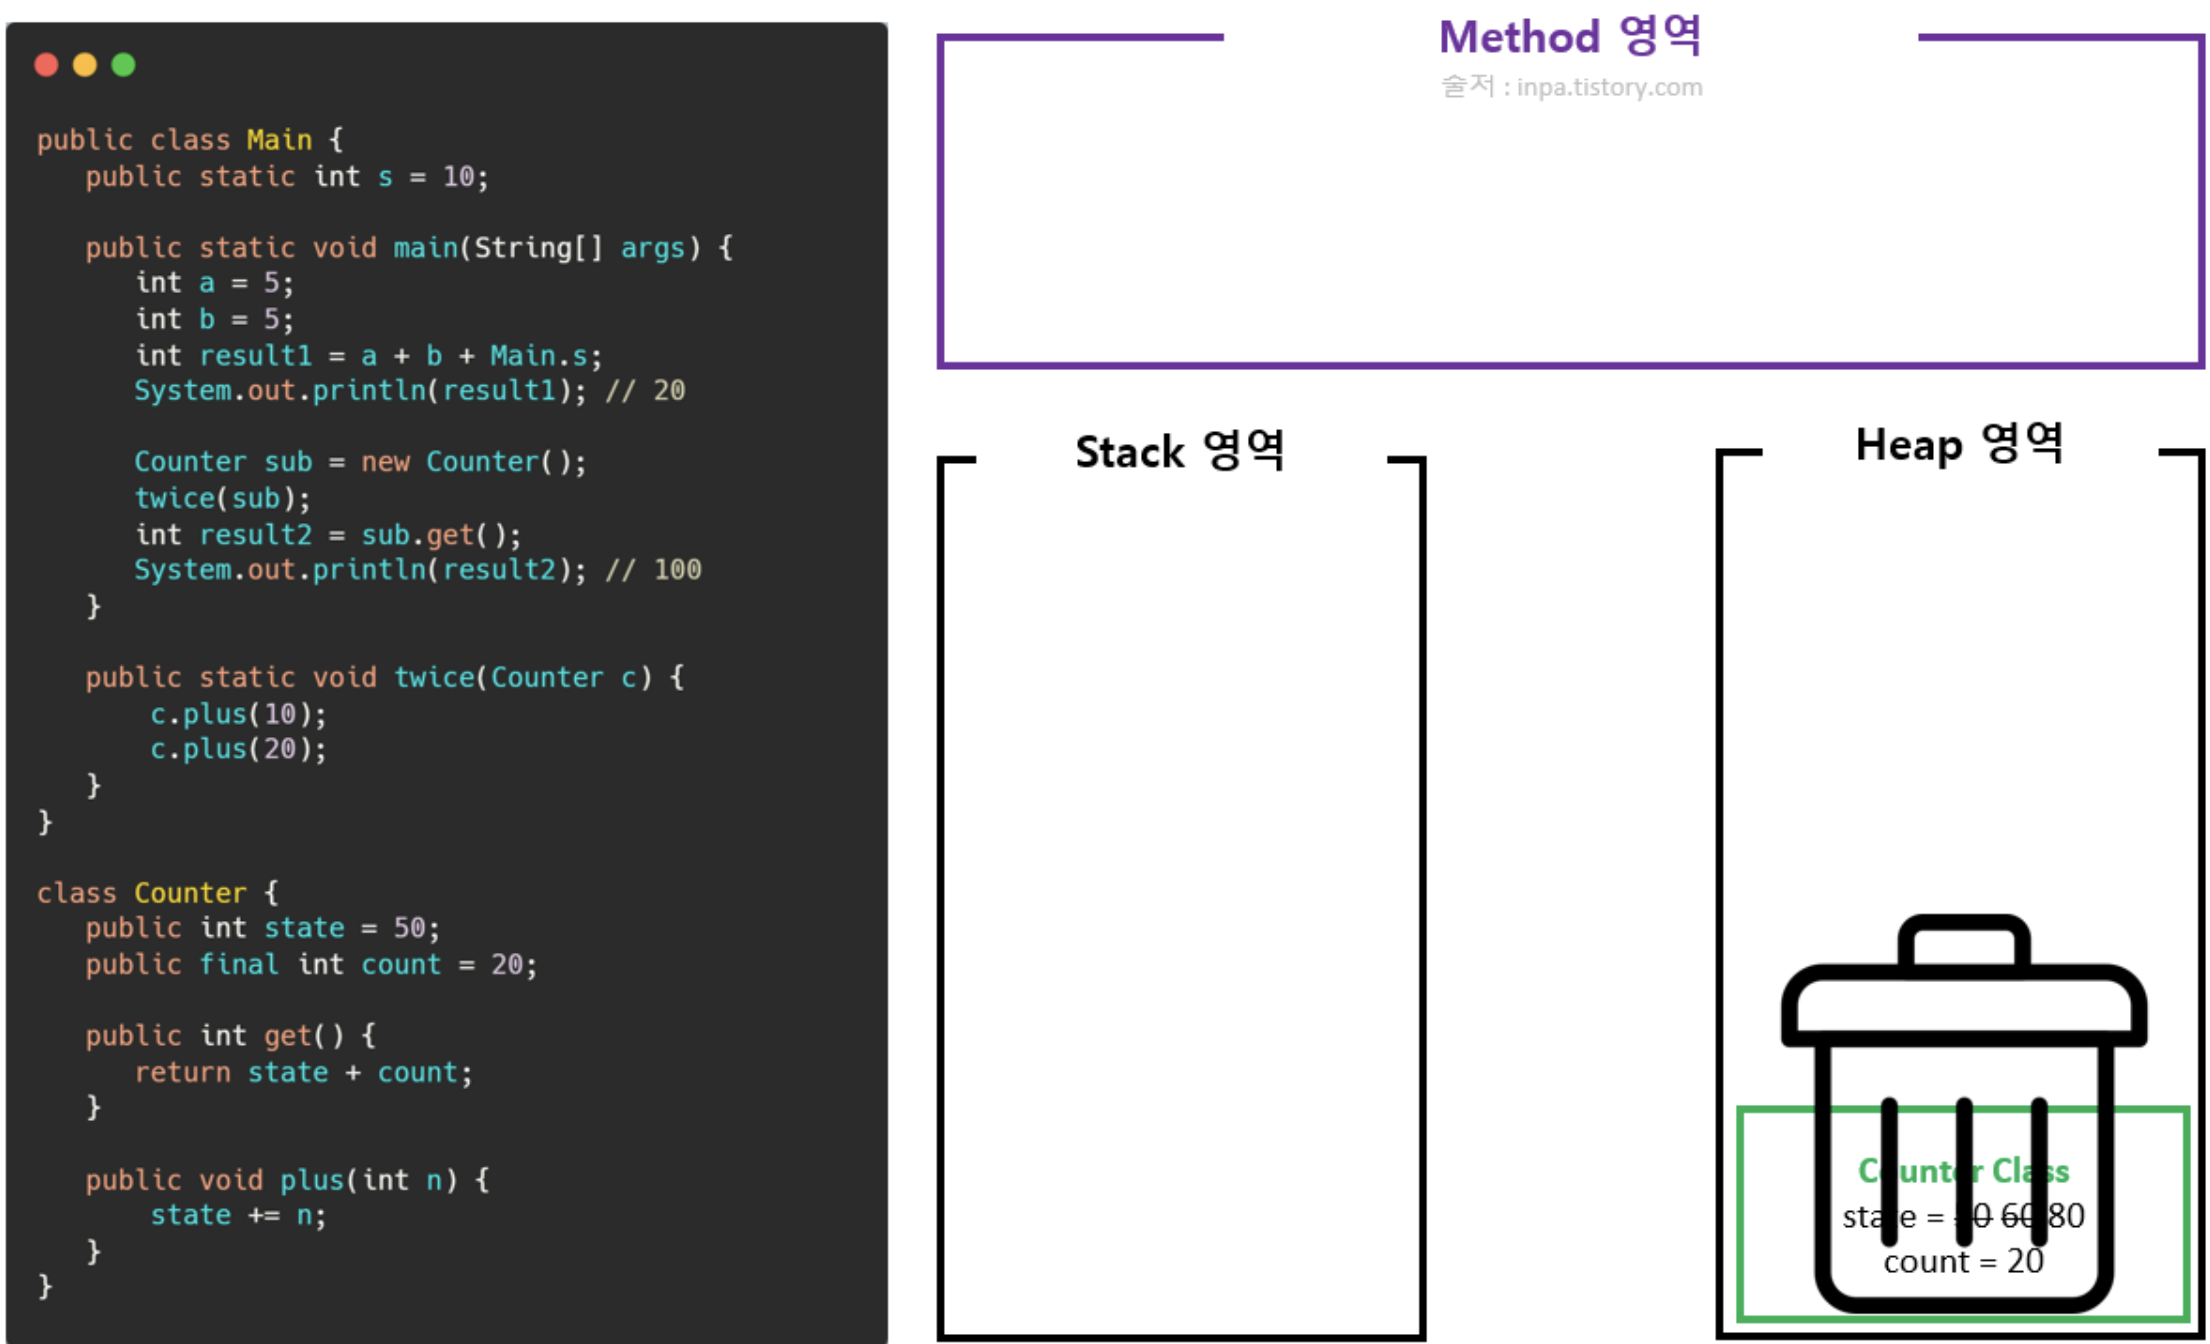The height and width of the screenshot is (1344, 2210).
Task: Click the 'public class Main' code line
Action: 189,139
